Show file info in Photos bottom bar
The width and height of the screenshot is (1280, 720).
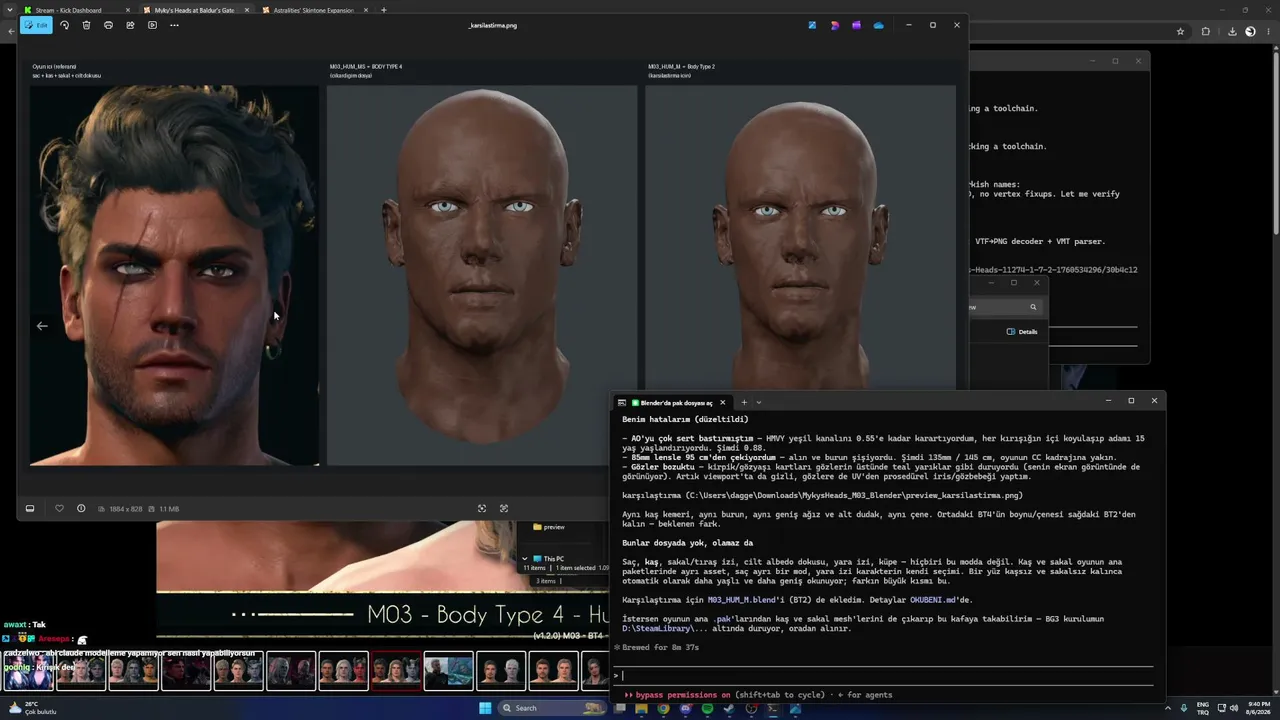tap(81, 509)
